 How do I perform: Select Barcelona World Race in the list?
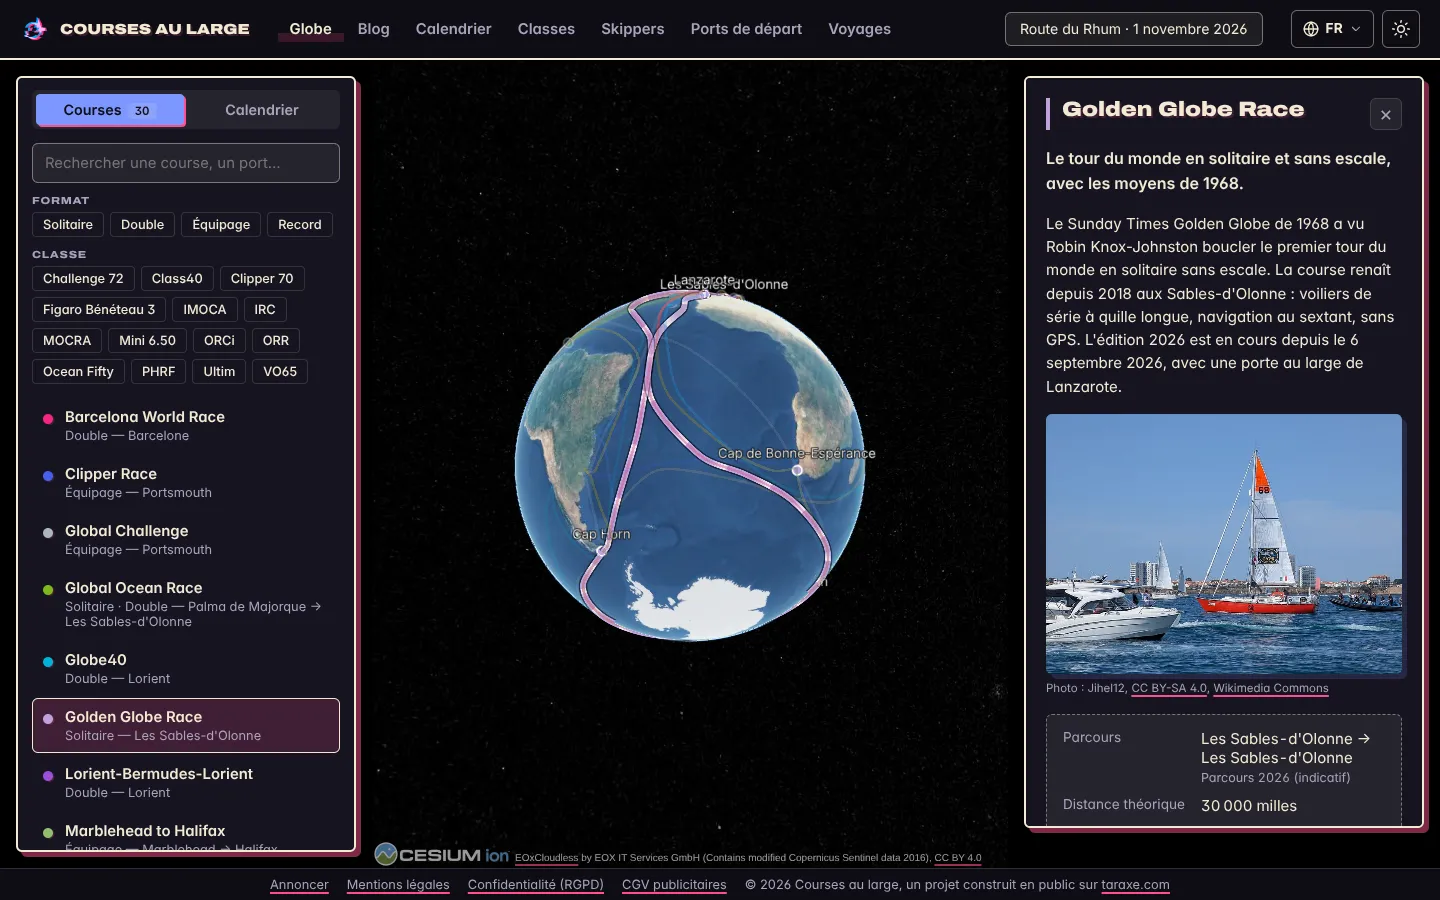click(186, 426)
